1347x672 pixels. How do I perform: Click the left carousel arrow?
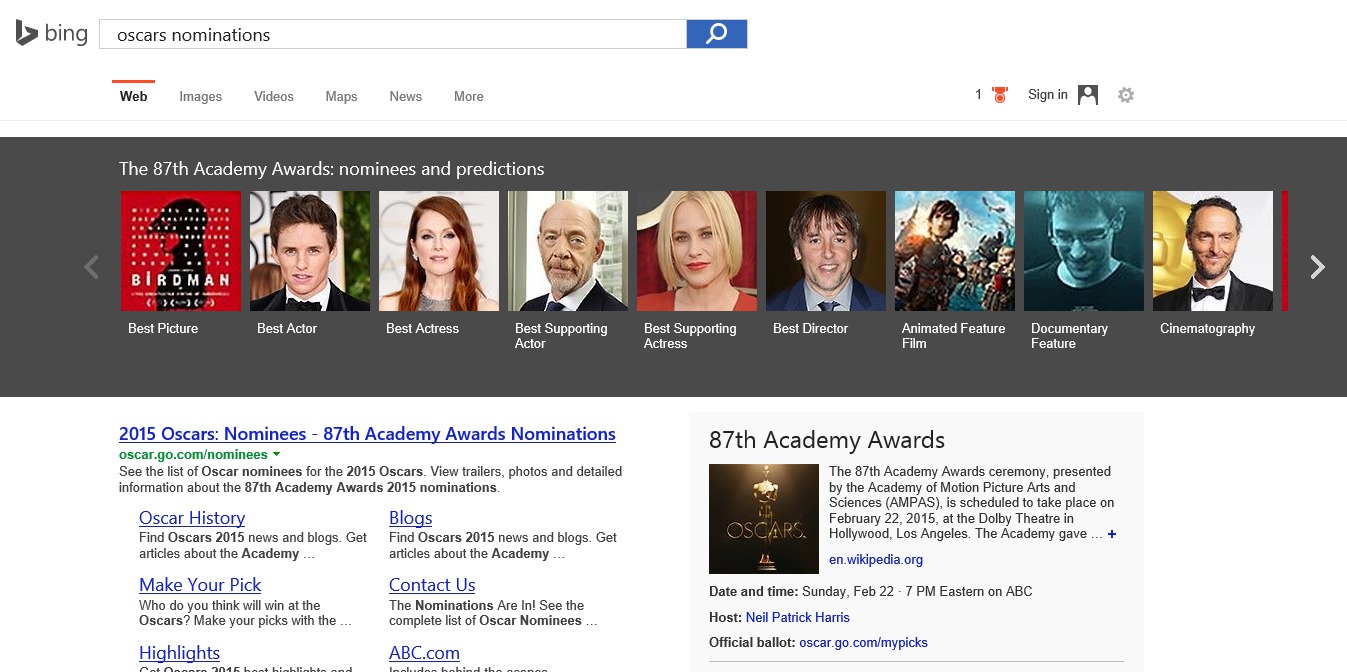[90, 267]
